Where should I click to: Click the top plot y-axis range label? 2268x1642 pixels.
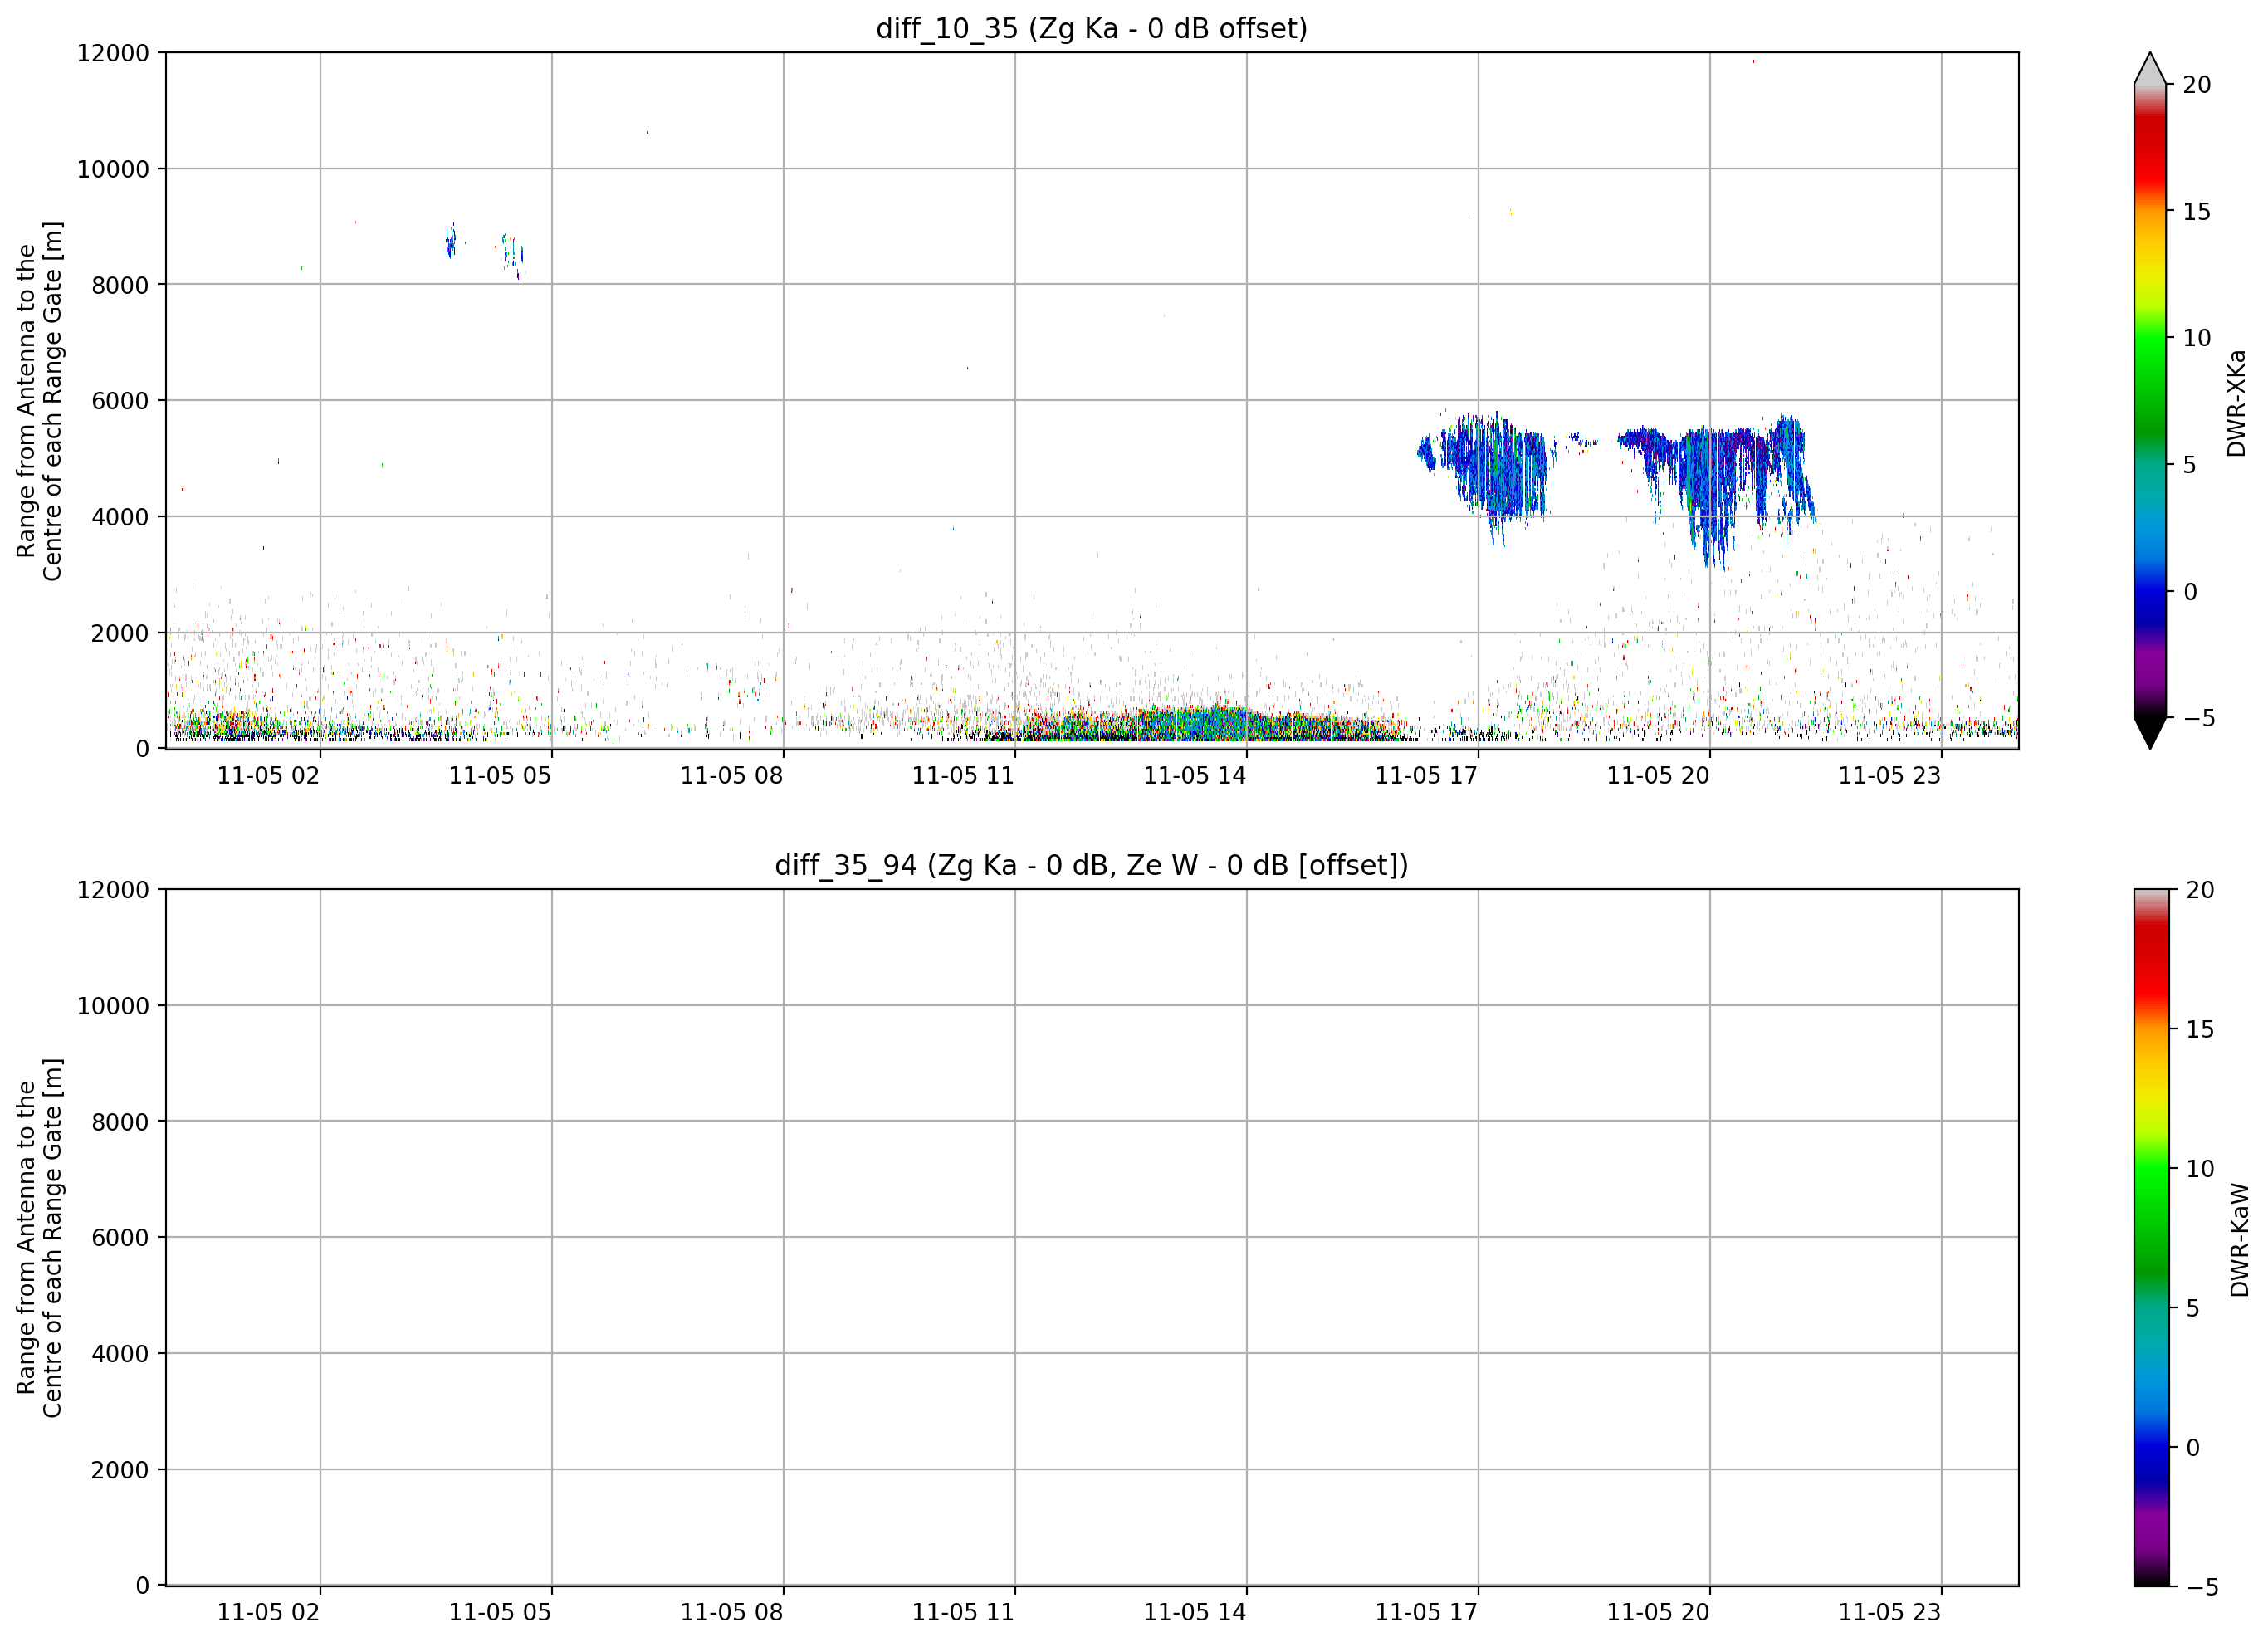(39, 401)
